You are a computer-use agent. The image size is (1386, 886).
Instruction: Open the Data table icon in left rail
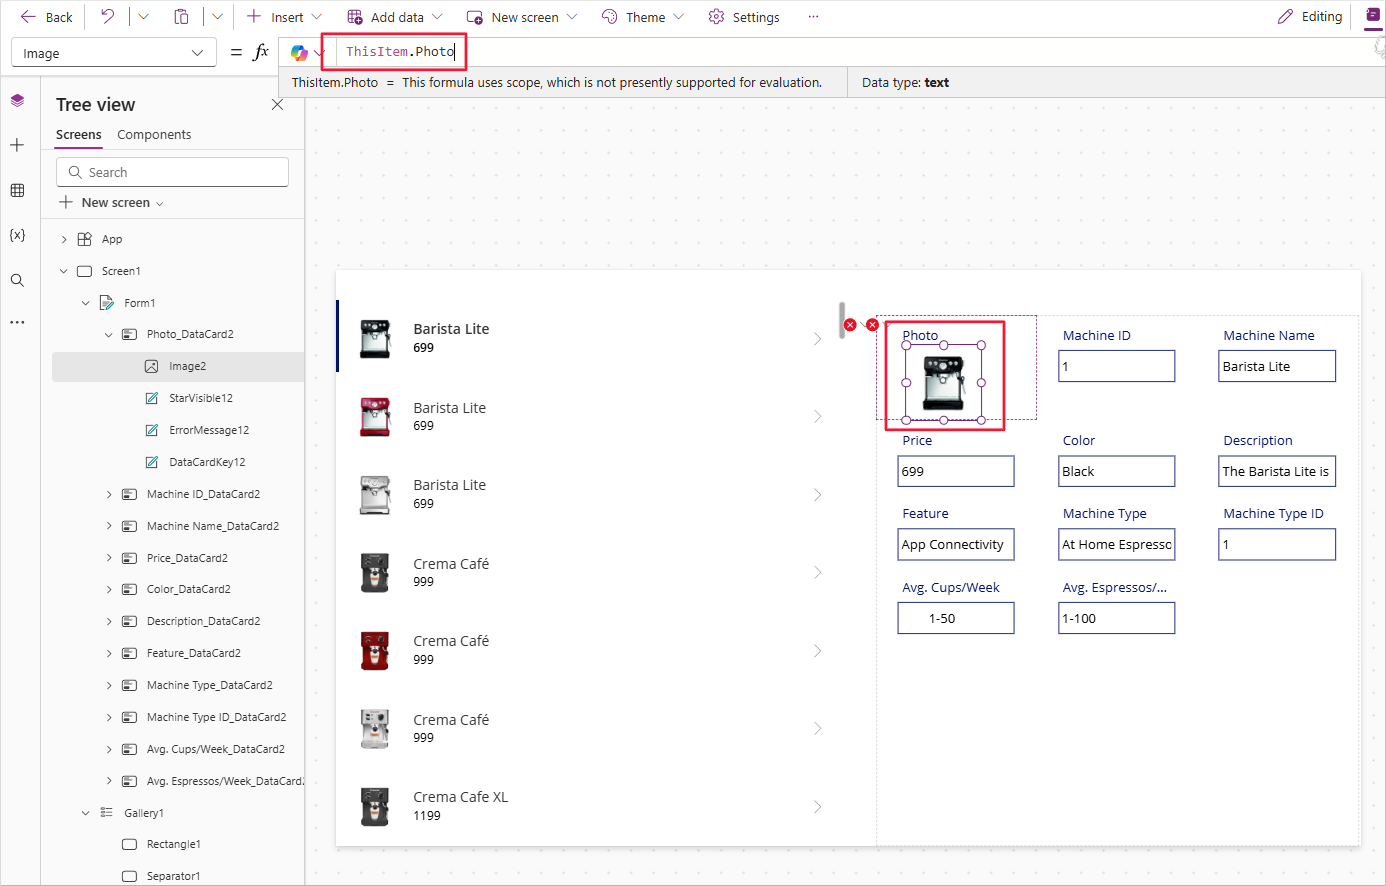point(17,190)
